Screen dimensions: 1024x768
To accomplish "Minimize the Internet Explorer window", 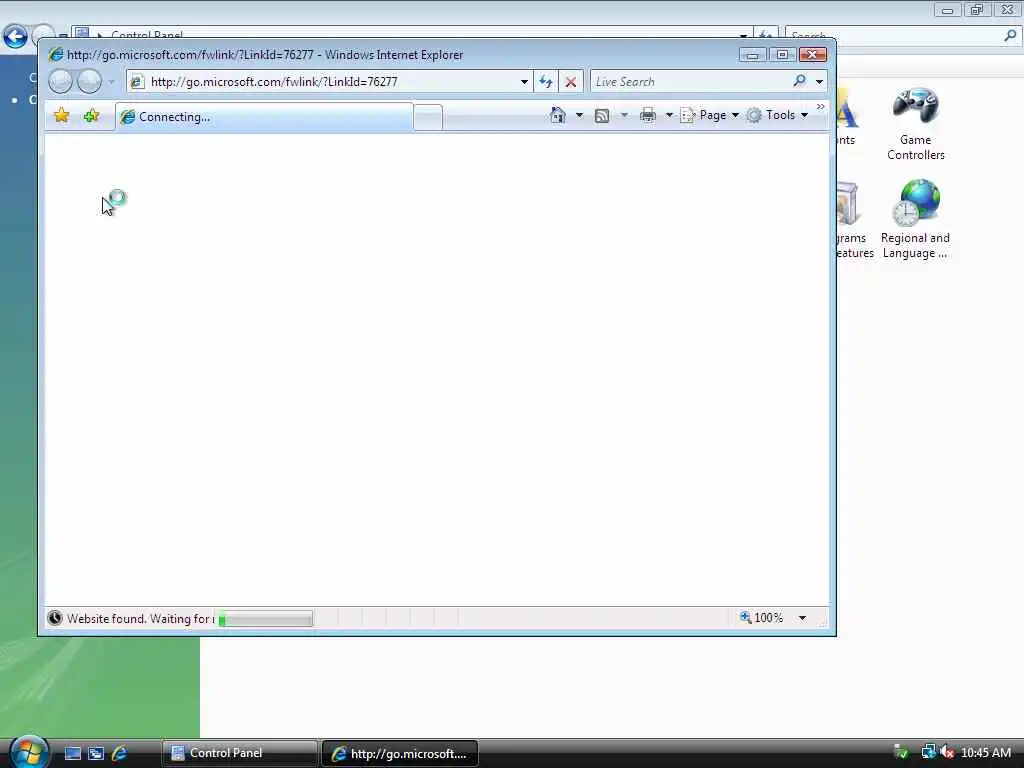I will point(752,55).
